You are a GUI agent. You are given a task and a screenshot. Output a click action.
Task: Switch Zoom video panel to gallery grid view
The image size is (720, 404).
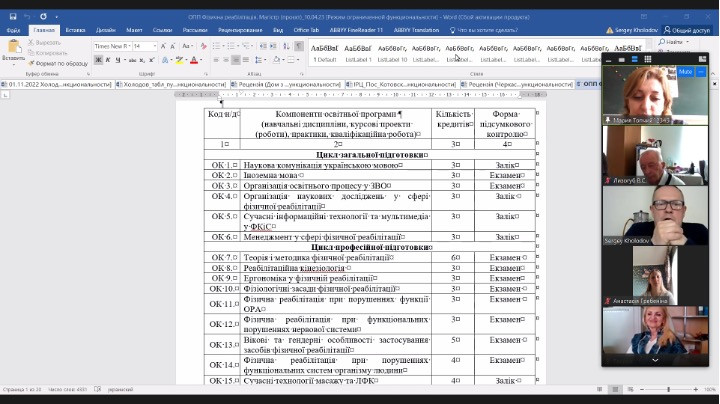pyautogui.click(x=647, y=59)
